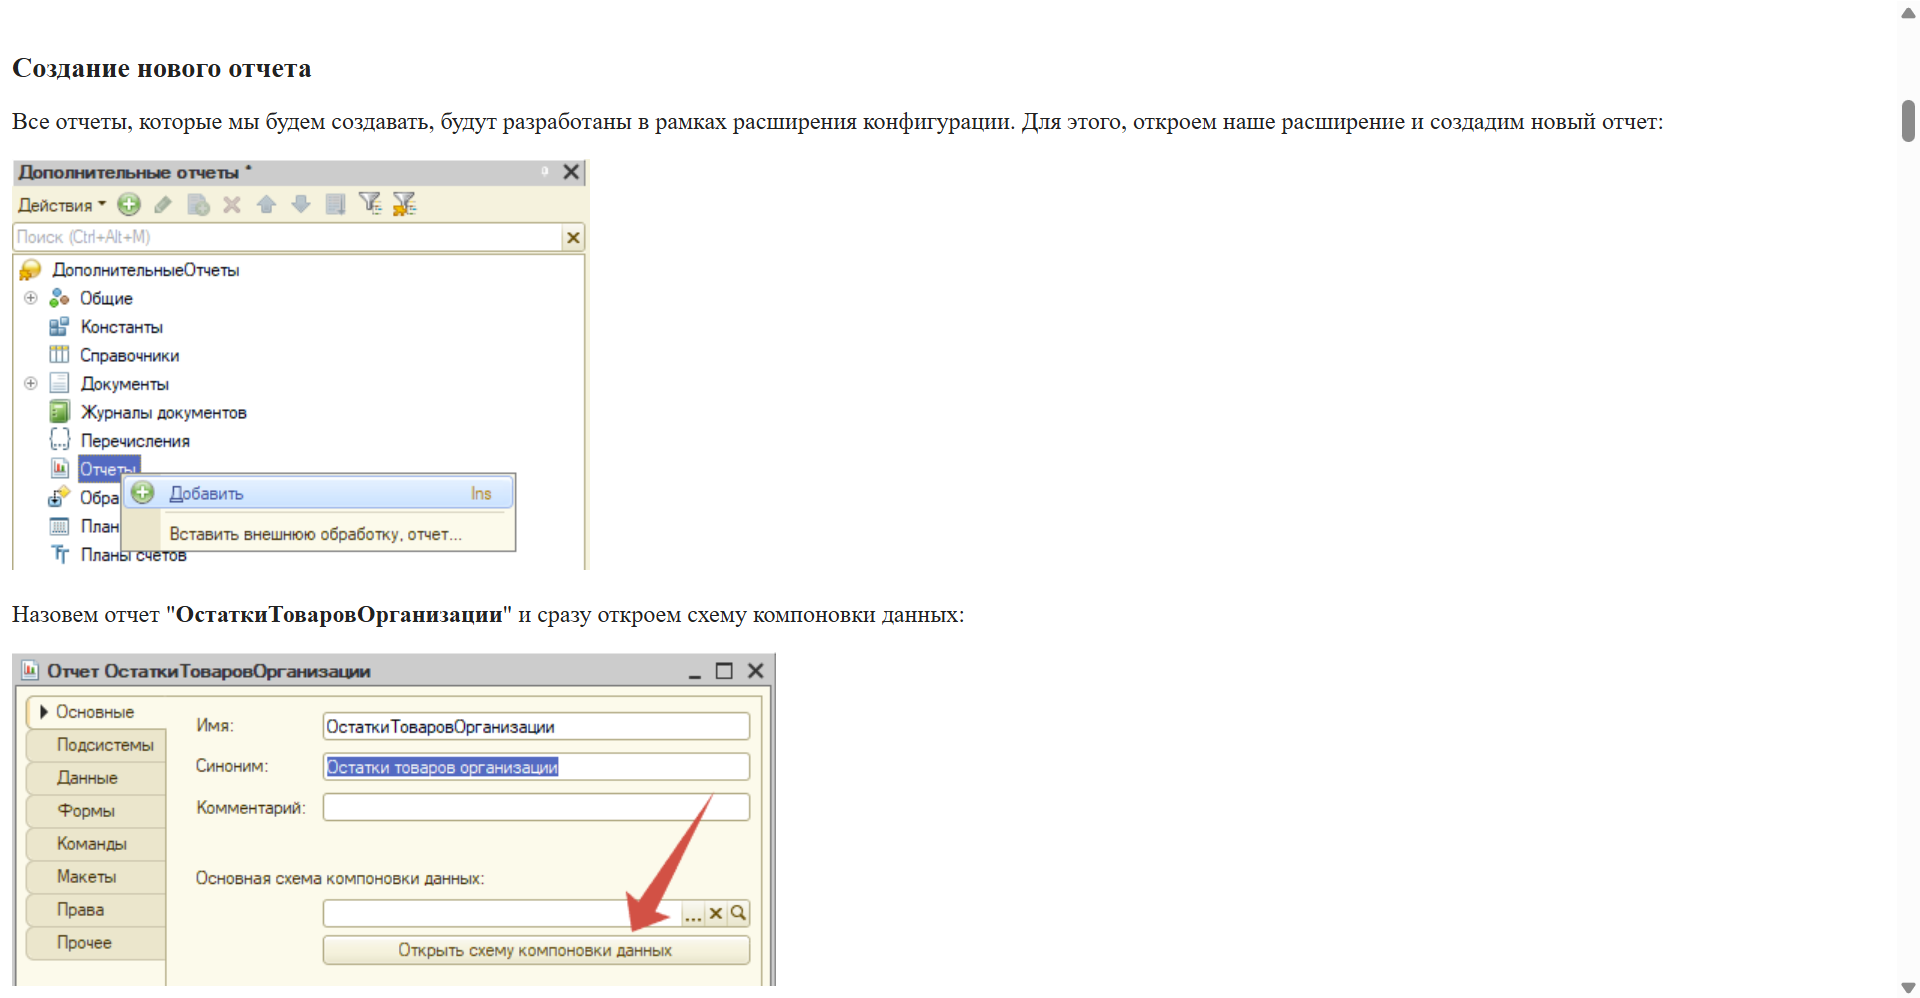Open the Действия dropdown menu

pyautogui.click(x=62, y=205)
